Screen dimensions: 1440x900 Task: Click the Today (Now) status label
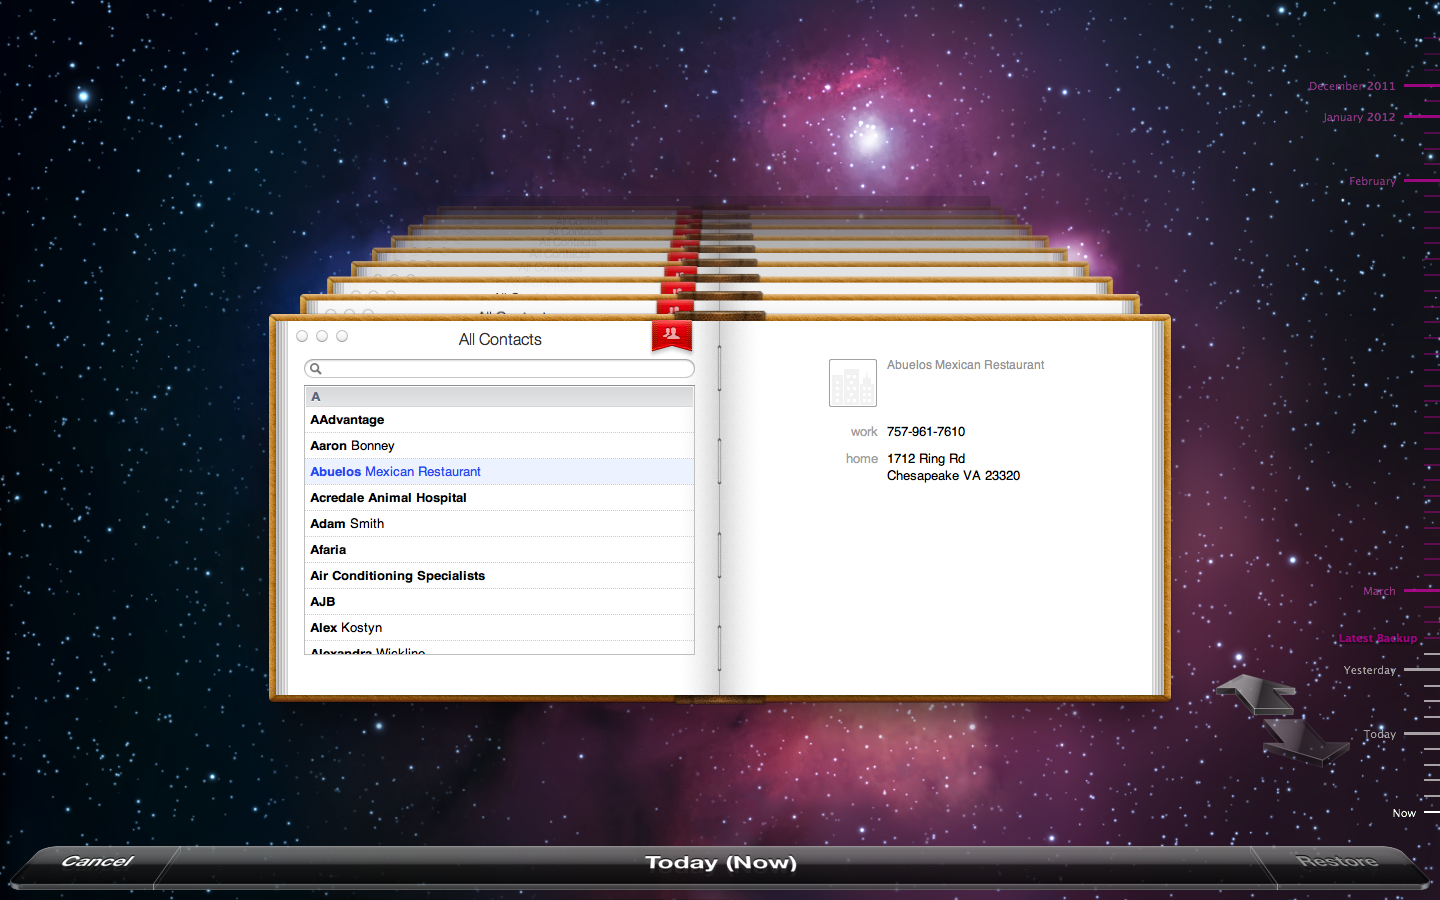(x=721, y=863)
